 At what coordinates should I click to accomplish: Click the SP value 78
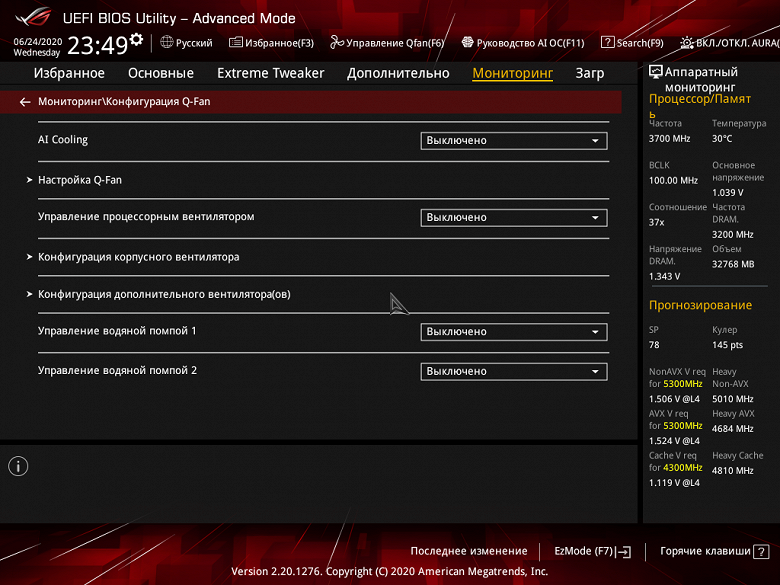pyautogui.click(x=654, y=345)
